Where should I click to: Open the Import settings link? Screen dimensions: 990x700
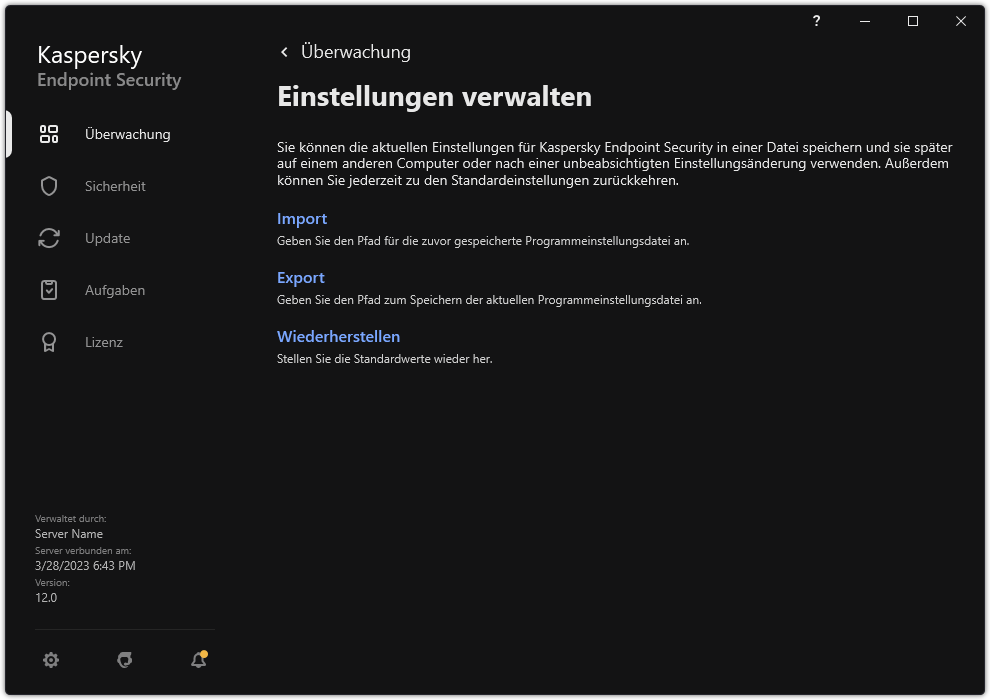[x=302, y=218]
